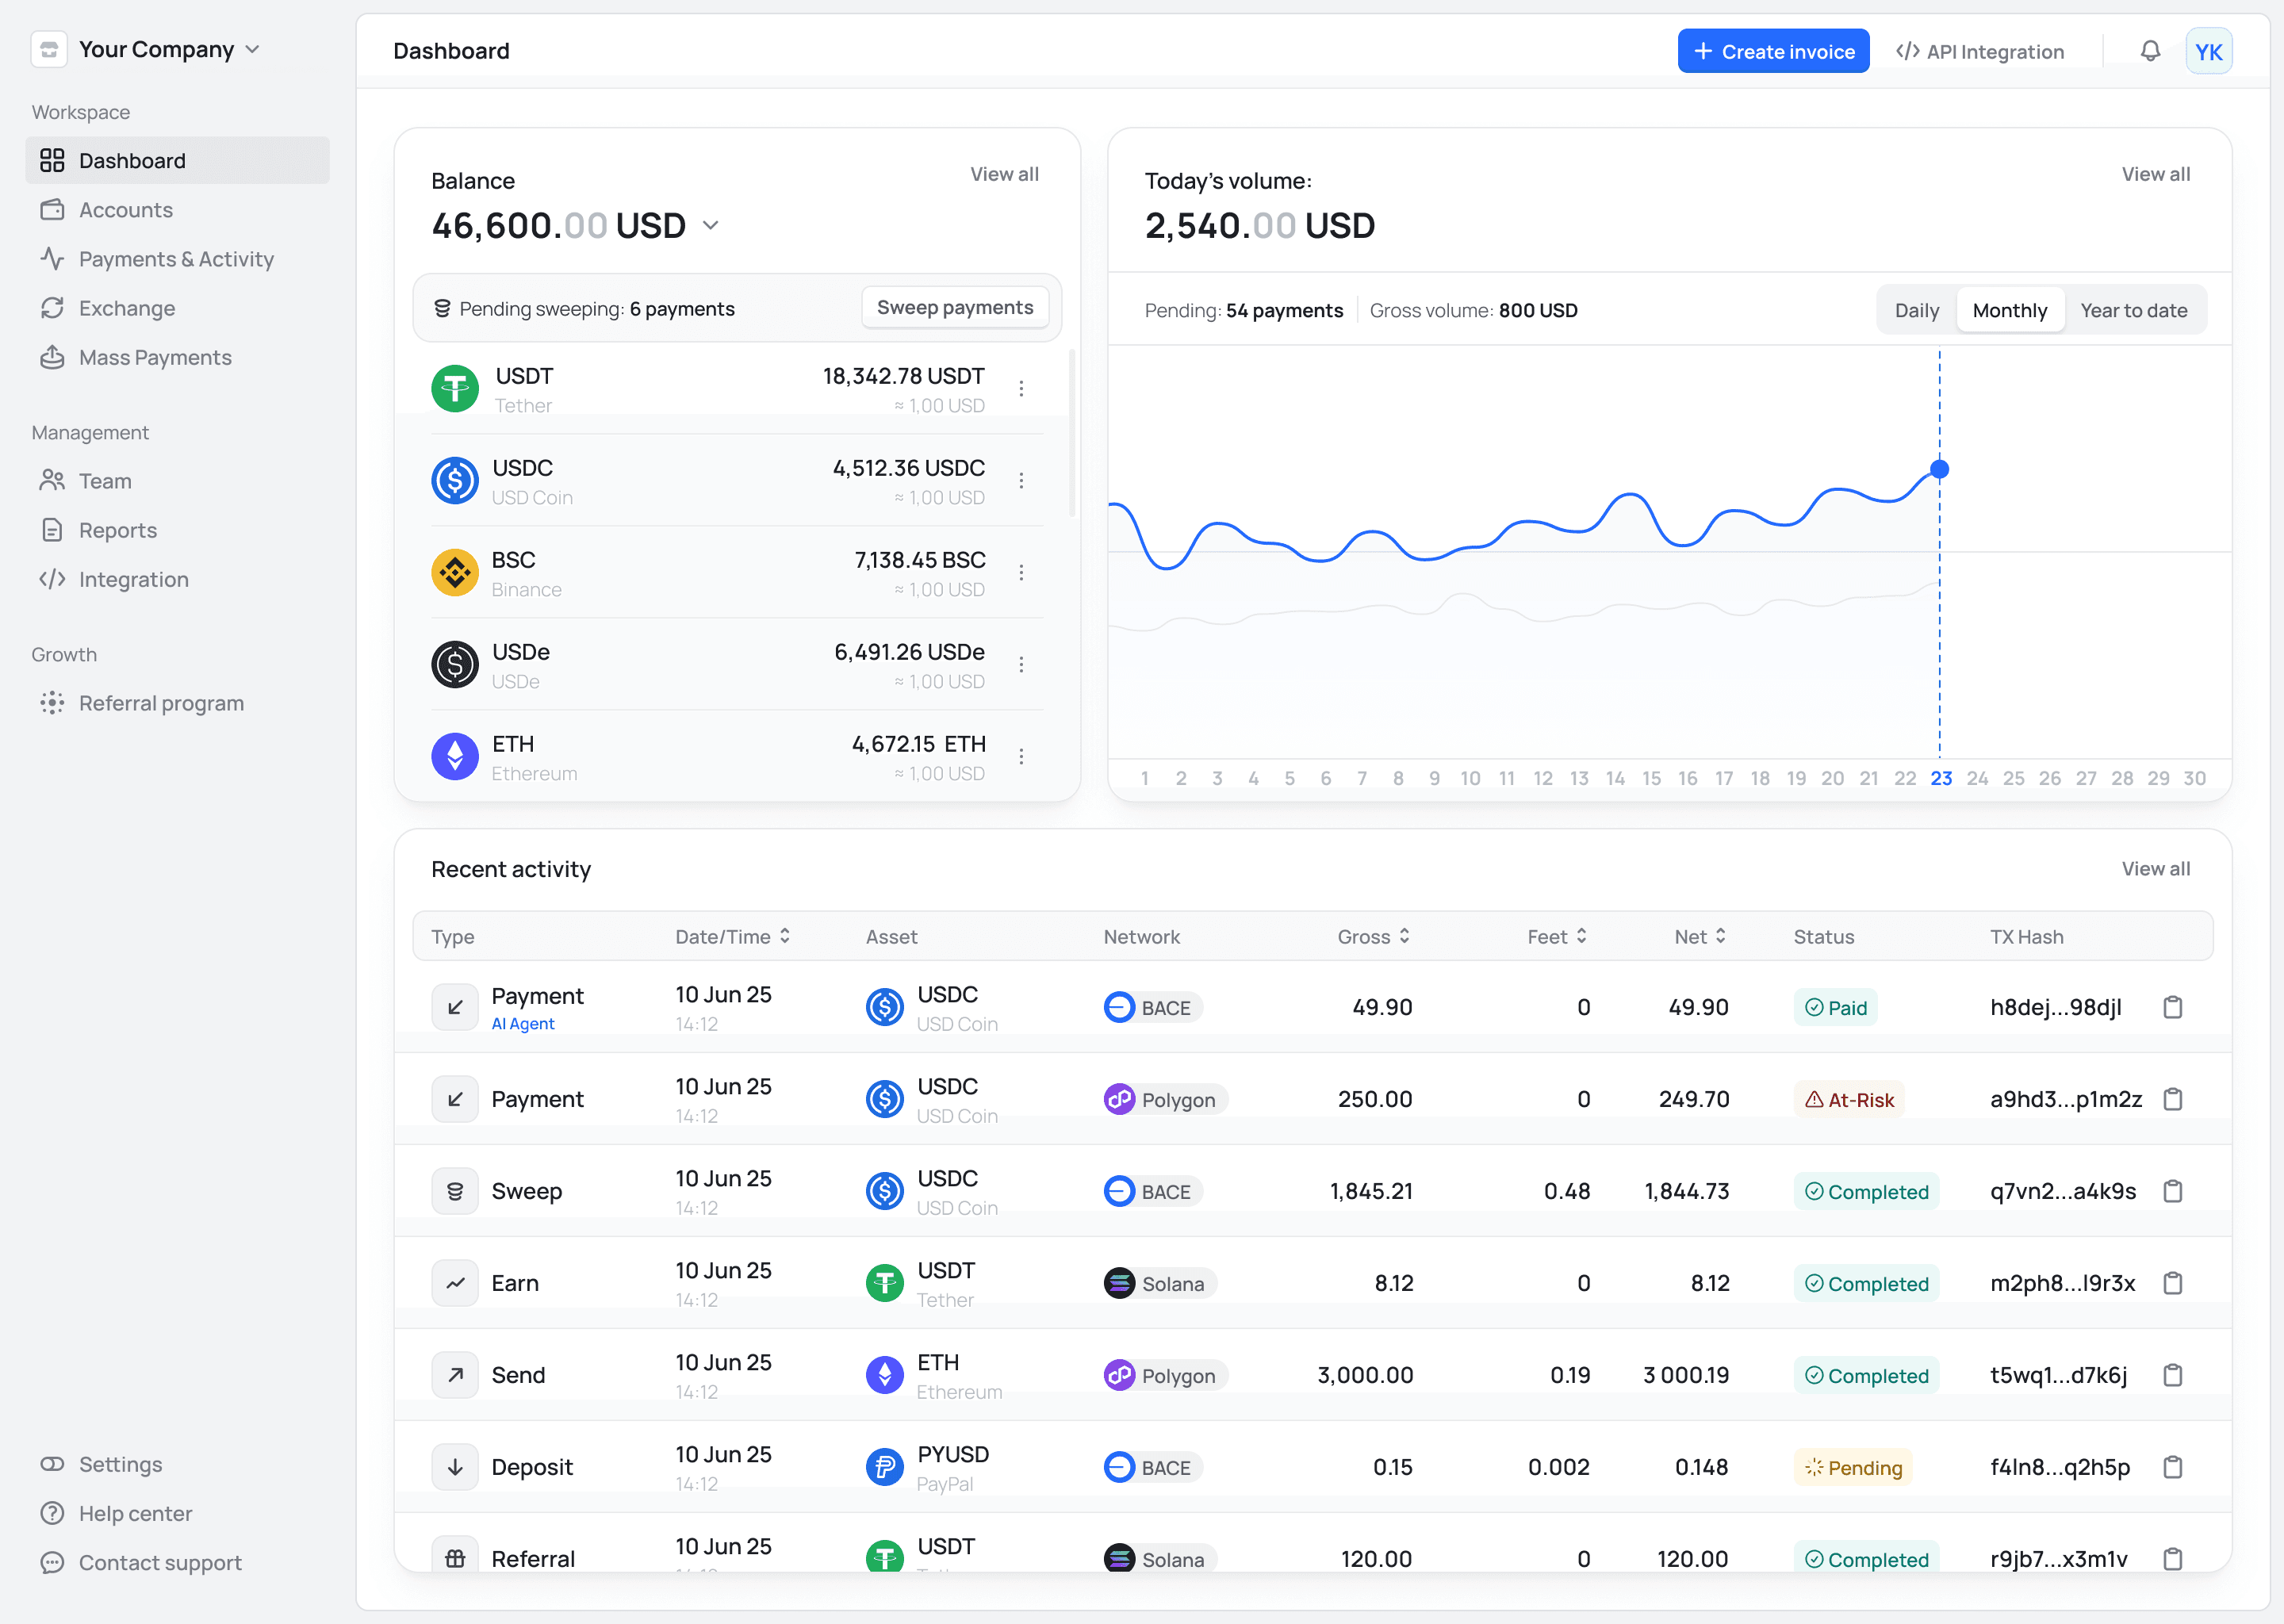Viewport: 2284px width, 1624px height.
Task: Open the options menu for USDT balance
Action: pos(1022,388)
